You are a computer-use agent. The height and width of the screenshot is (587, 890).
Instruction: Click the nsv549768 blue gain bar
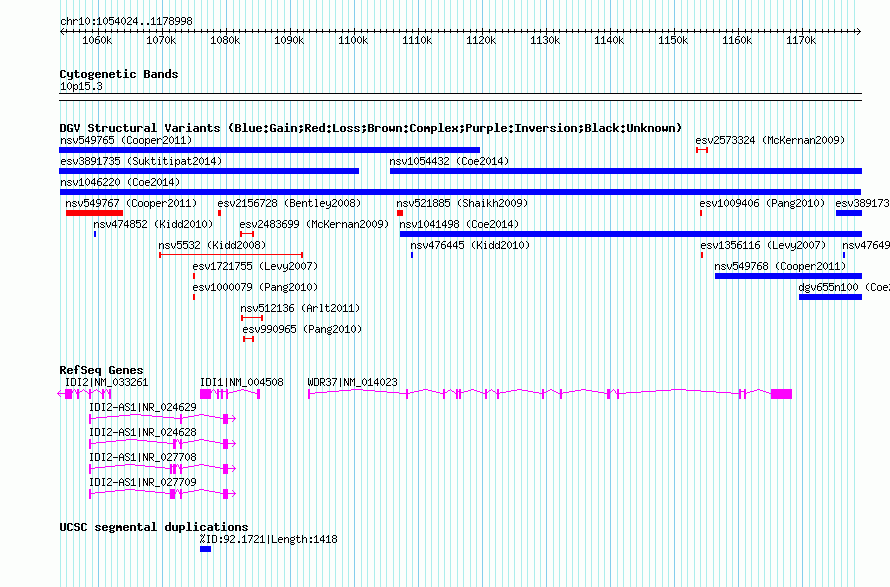(x=788, y=276)
